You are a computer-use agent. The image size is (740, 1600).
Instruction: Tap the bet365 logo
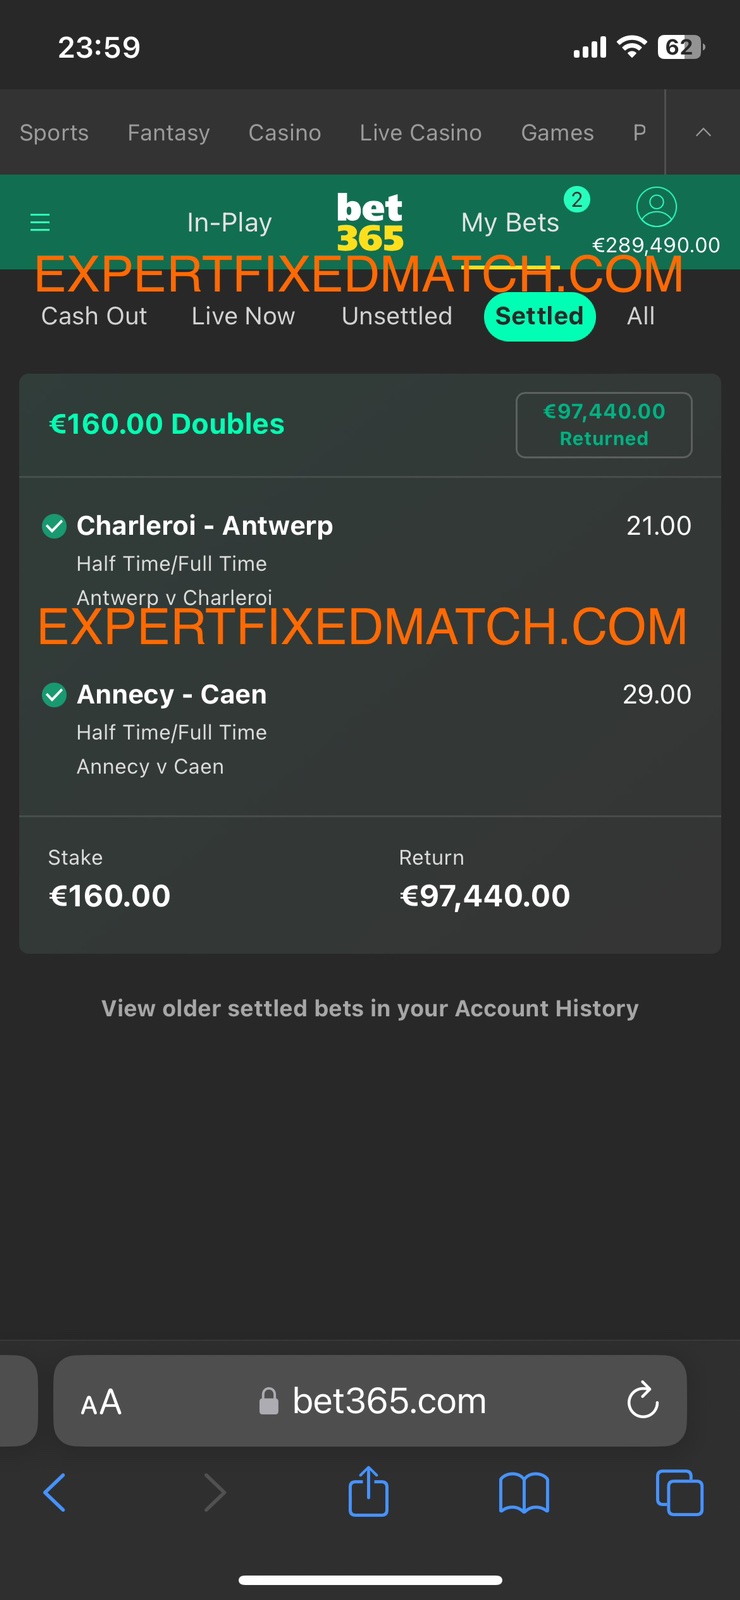pyautogui.click(x=369, y=222)
